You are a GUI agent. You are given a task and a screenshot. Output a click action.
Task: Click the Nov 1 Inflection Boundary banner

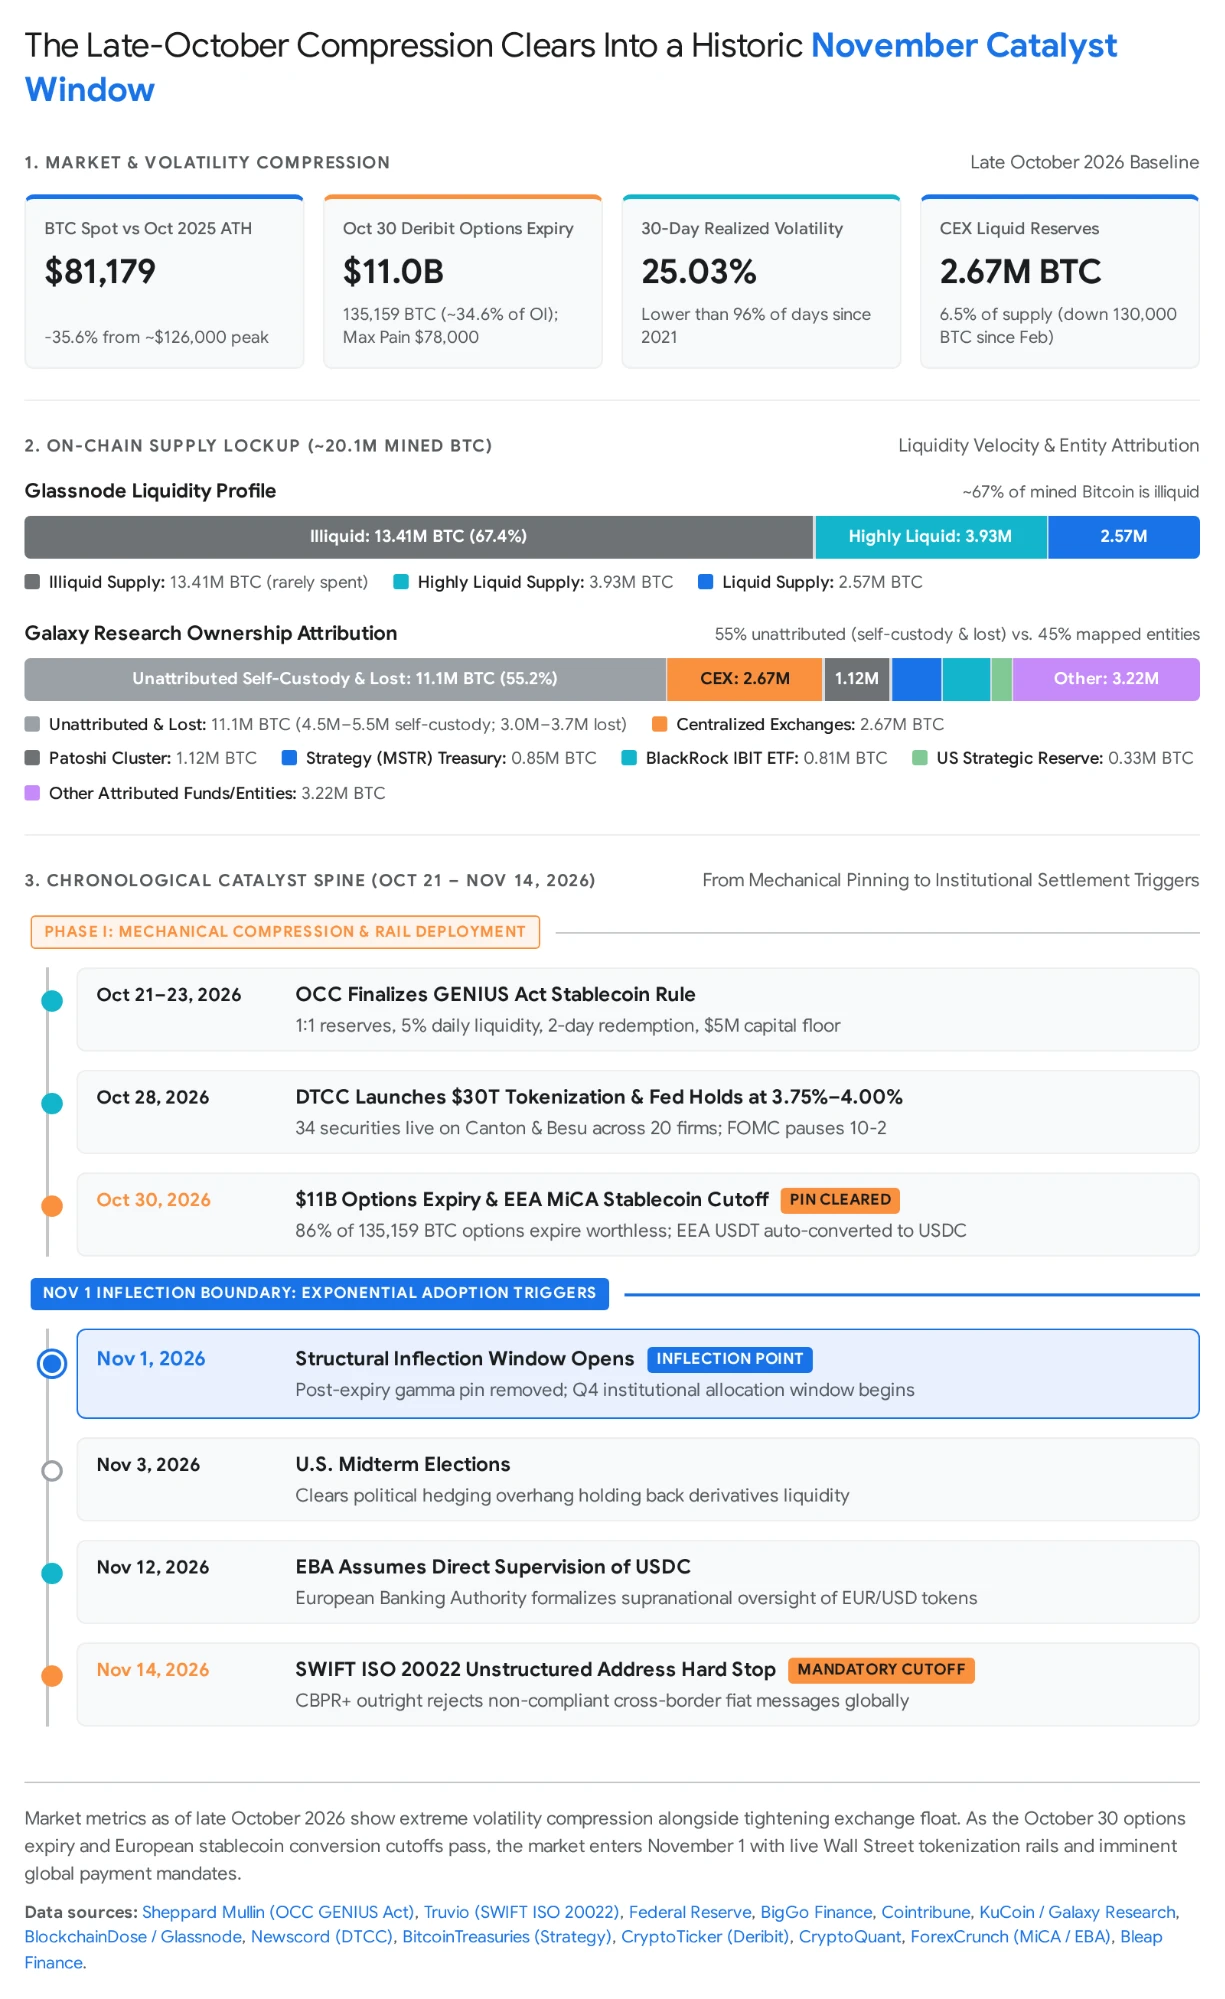[319, 1293]
